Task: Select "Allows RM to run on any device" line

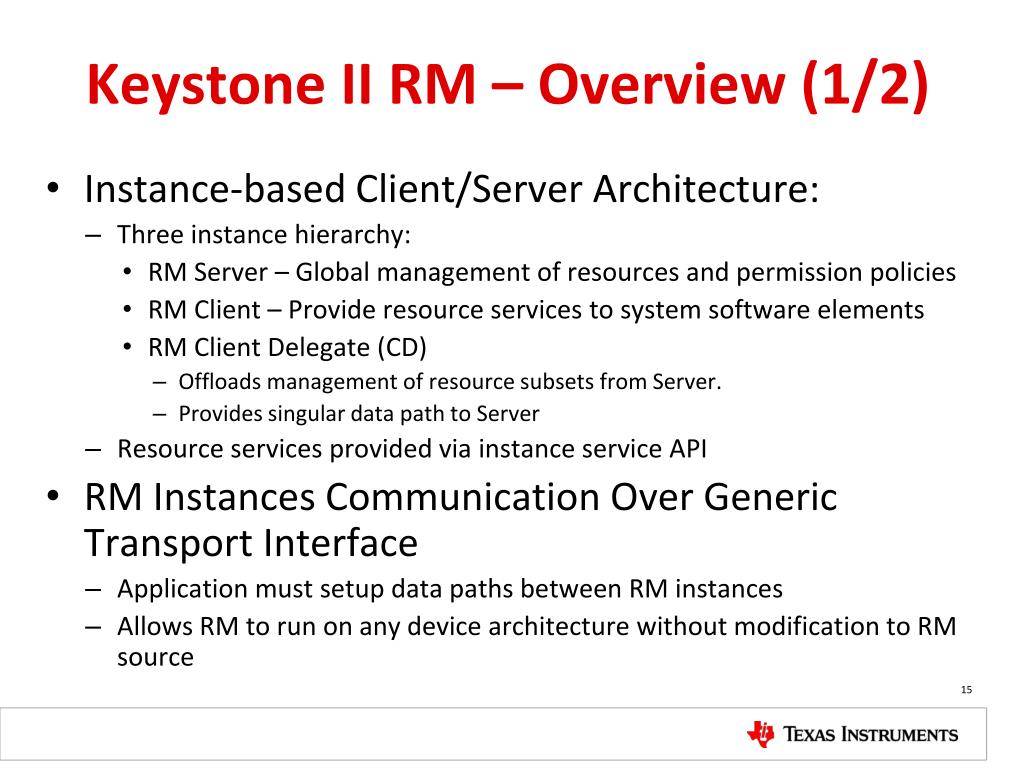Action: [x=536, y=641]
